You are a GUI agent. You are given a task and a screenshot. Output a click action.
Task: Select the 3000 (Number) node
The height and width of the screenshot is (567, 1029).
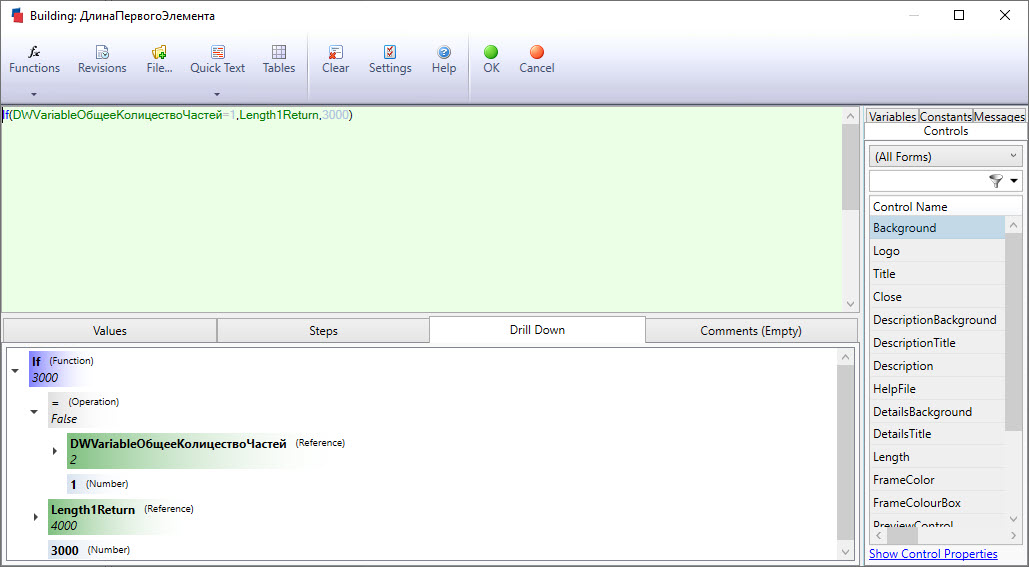tap(90, 550)
